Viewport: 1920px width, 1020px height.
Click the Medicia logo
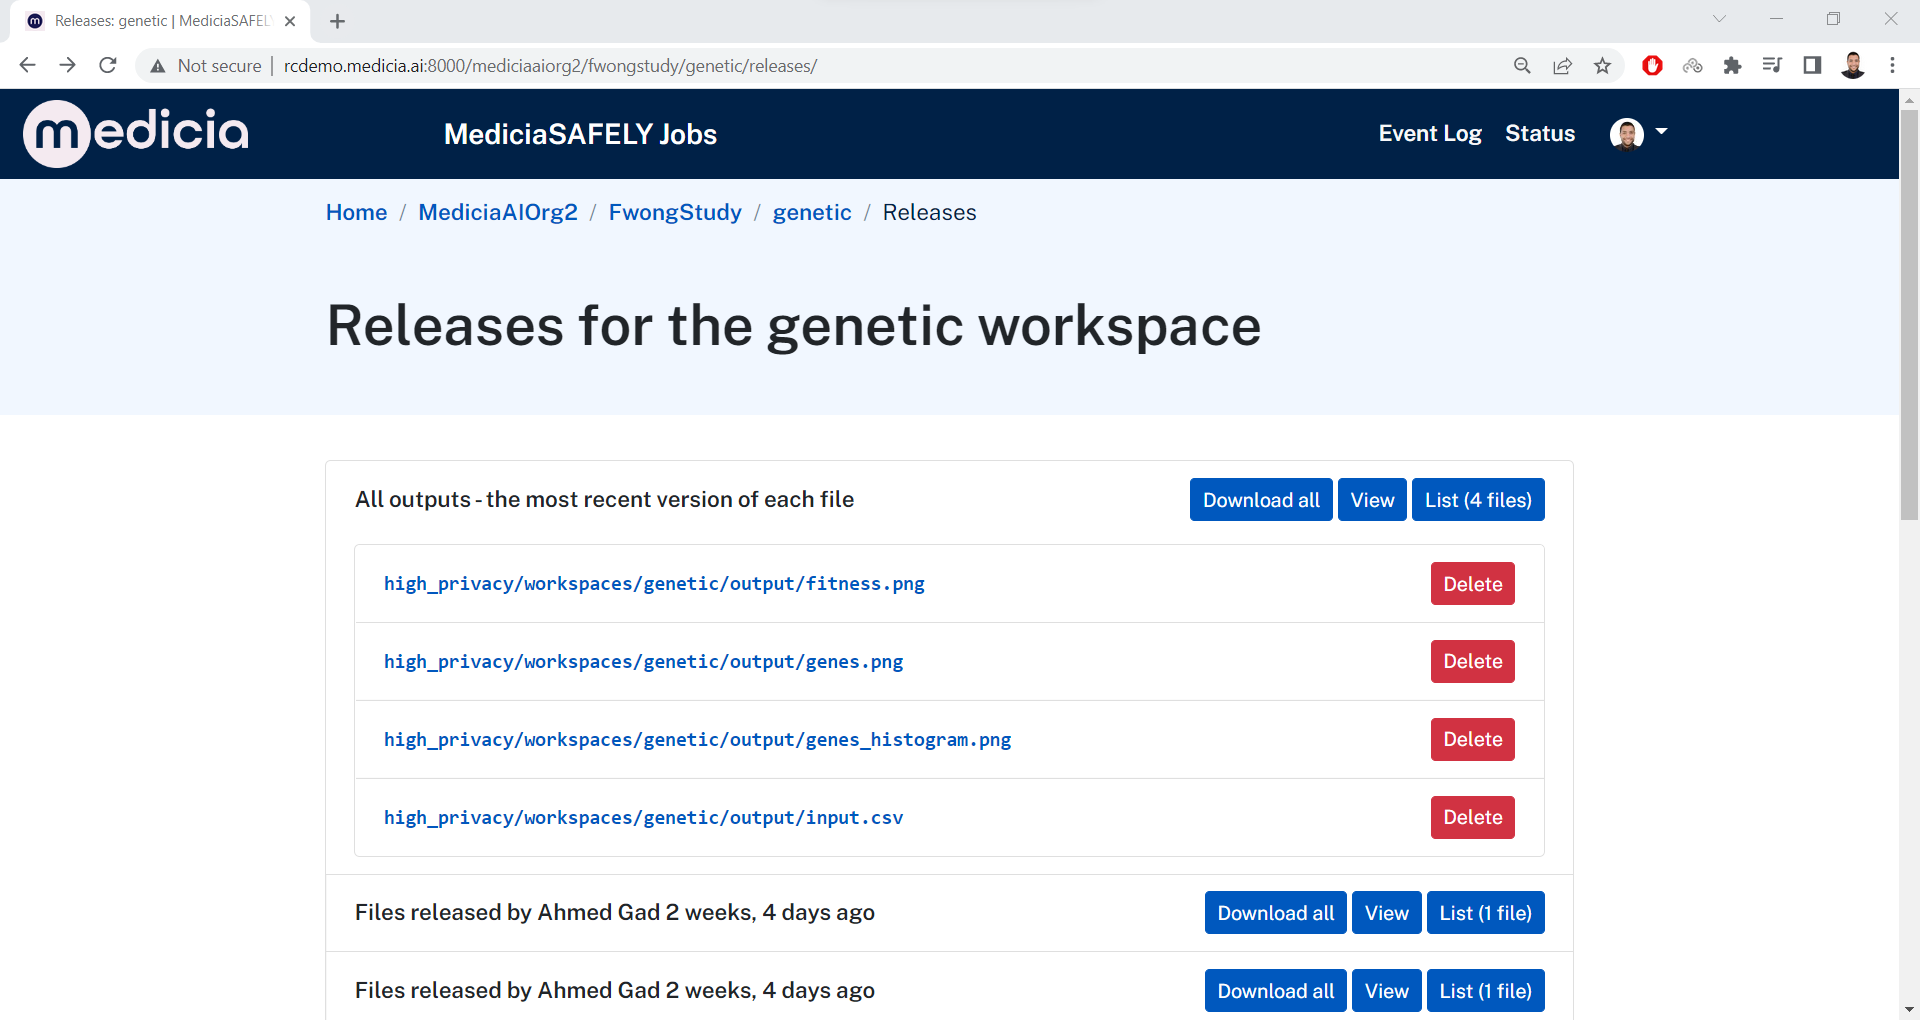[x=136, y=133]
